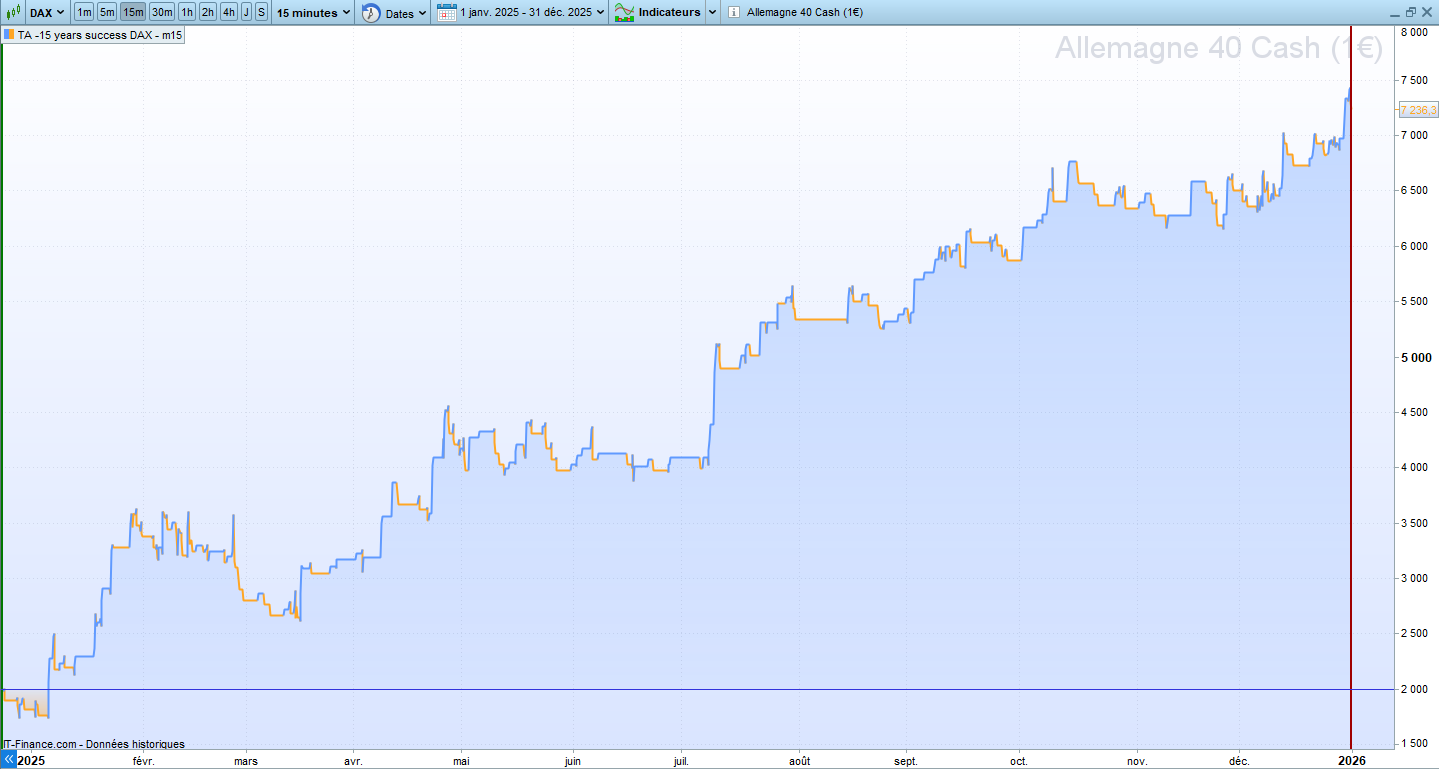Click the Indicateurs chart icon
Screen dimensions: 1439x769
pyautogui.click(x=624, y=13)
